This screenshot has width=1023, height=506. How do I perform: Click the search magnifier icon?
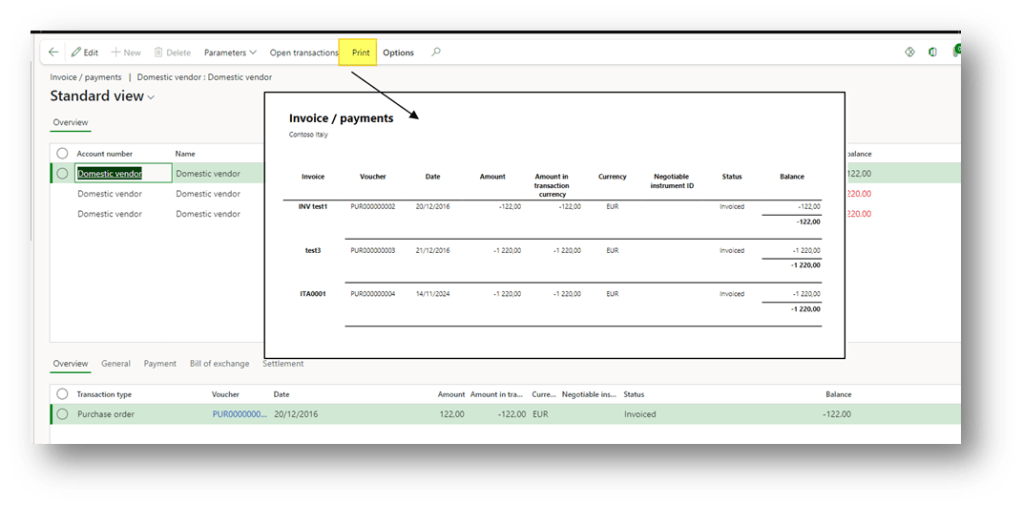coord(436,52)
